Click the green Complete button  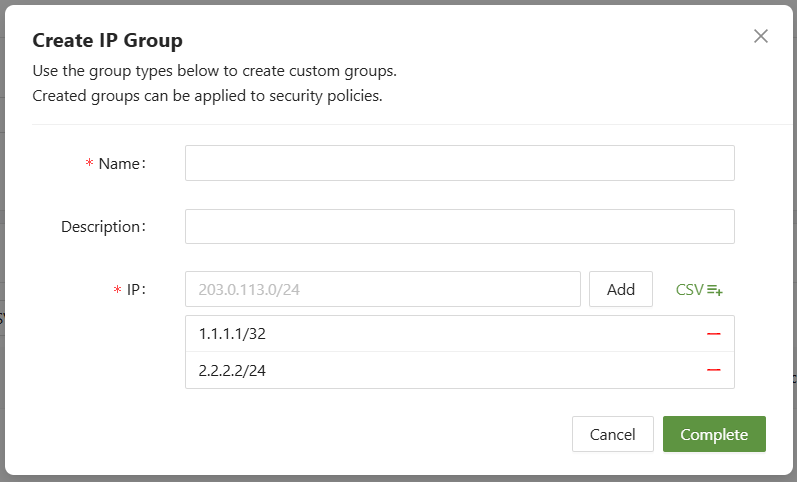pyautogui.click(x=714, y=434)
